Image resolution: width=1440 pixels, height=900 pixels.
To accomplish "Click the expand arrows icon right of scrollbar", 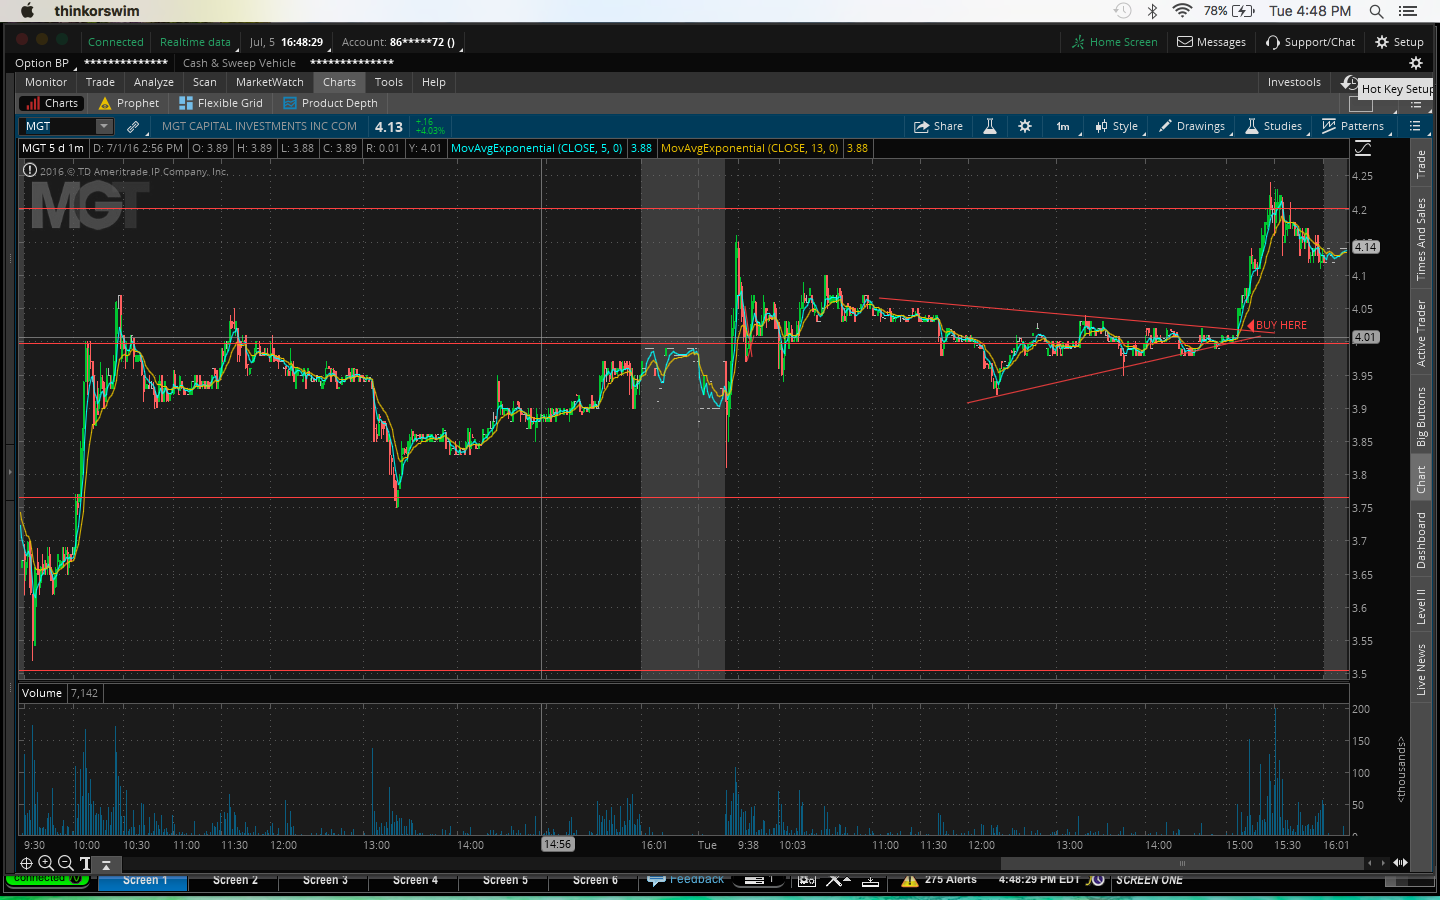I will point(1400,863).
